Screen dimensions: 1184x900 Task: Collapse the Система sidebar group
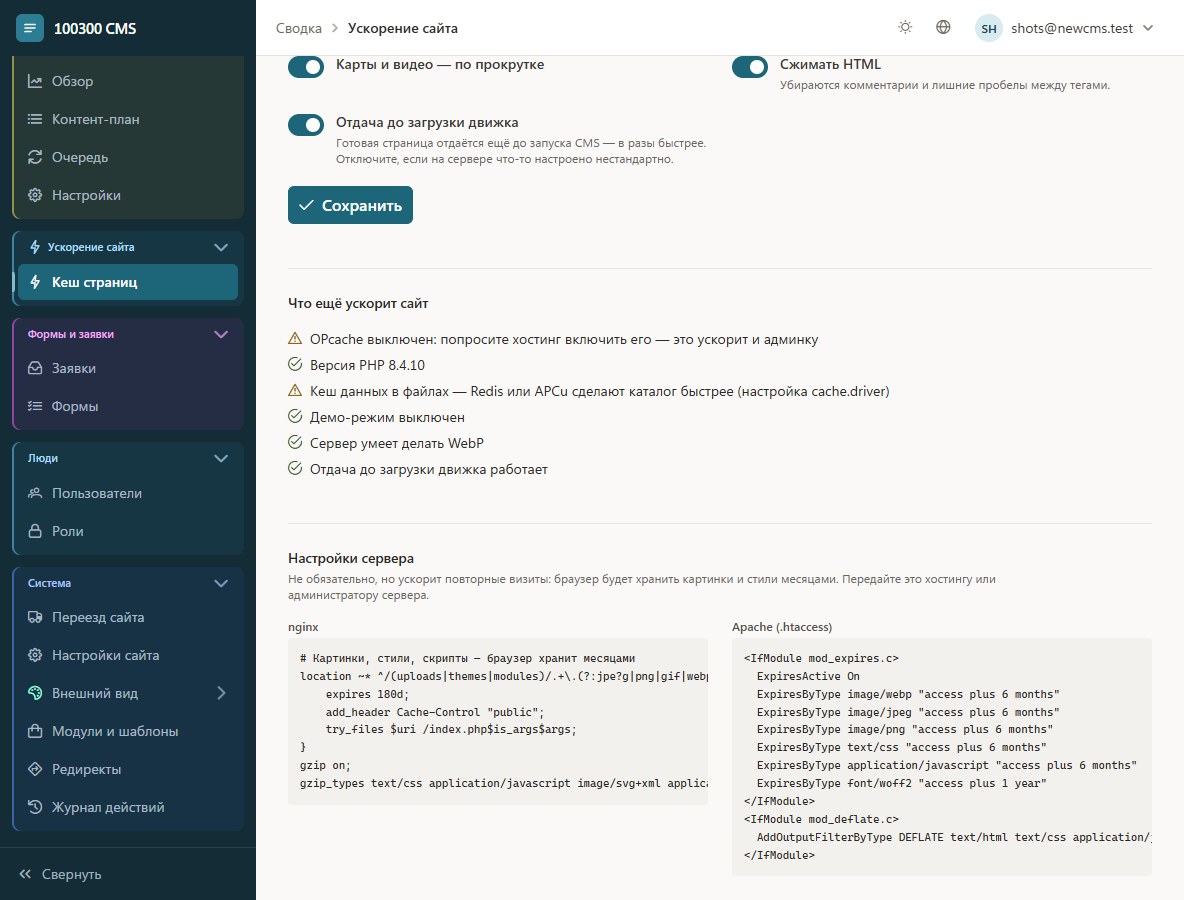click(x=220, y=583)
